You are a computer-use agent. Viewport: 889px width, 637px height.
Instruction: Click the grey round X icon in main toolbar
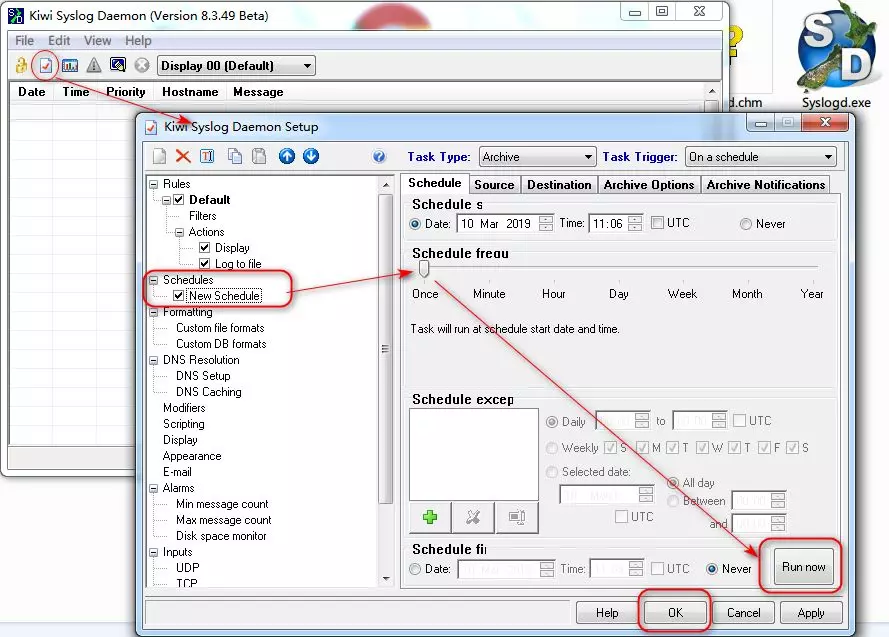click(x=142, y=66)
